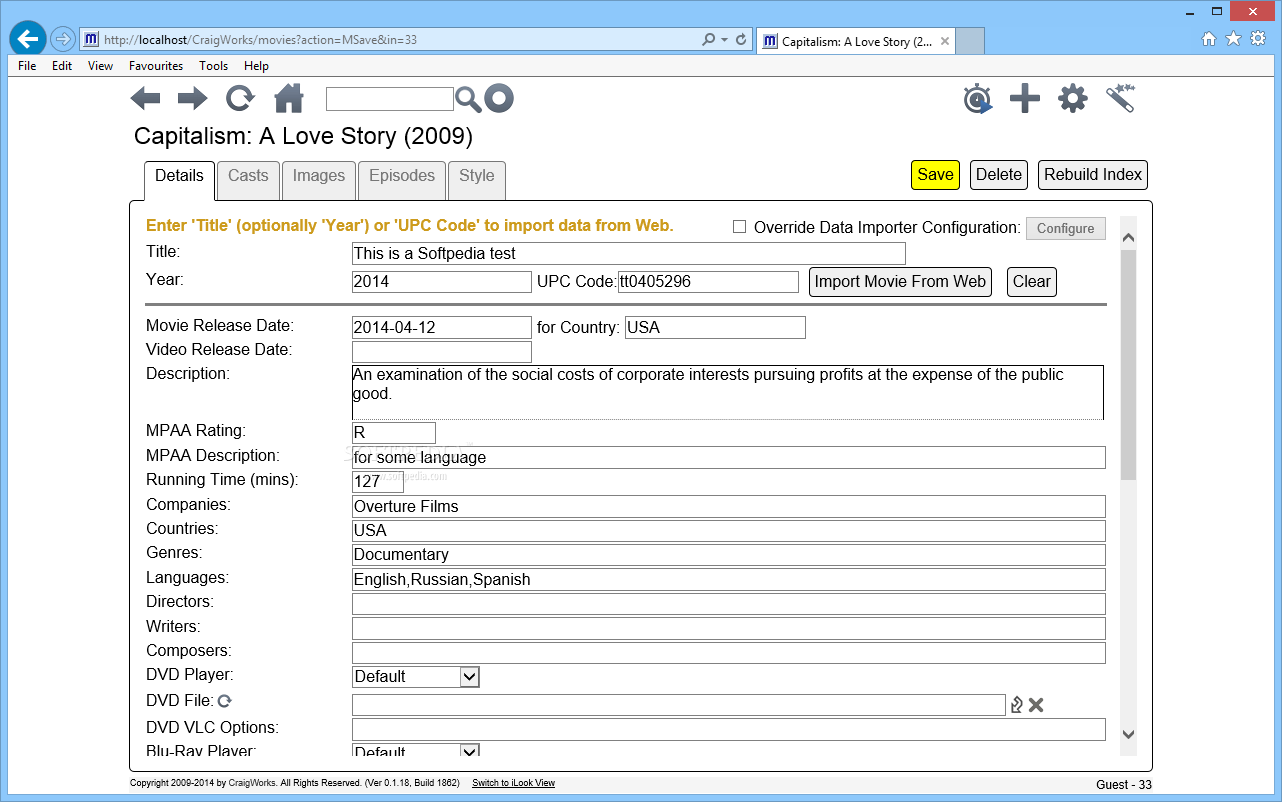Select the Capitalism: A Love Story browser tab

point(856,41)
